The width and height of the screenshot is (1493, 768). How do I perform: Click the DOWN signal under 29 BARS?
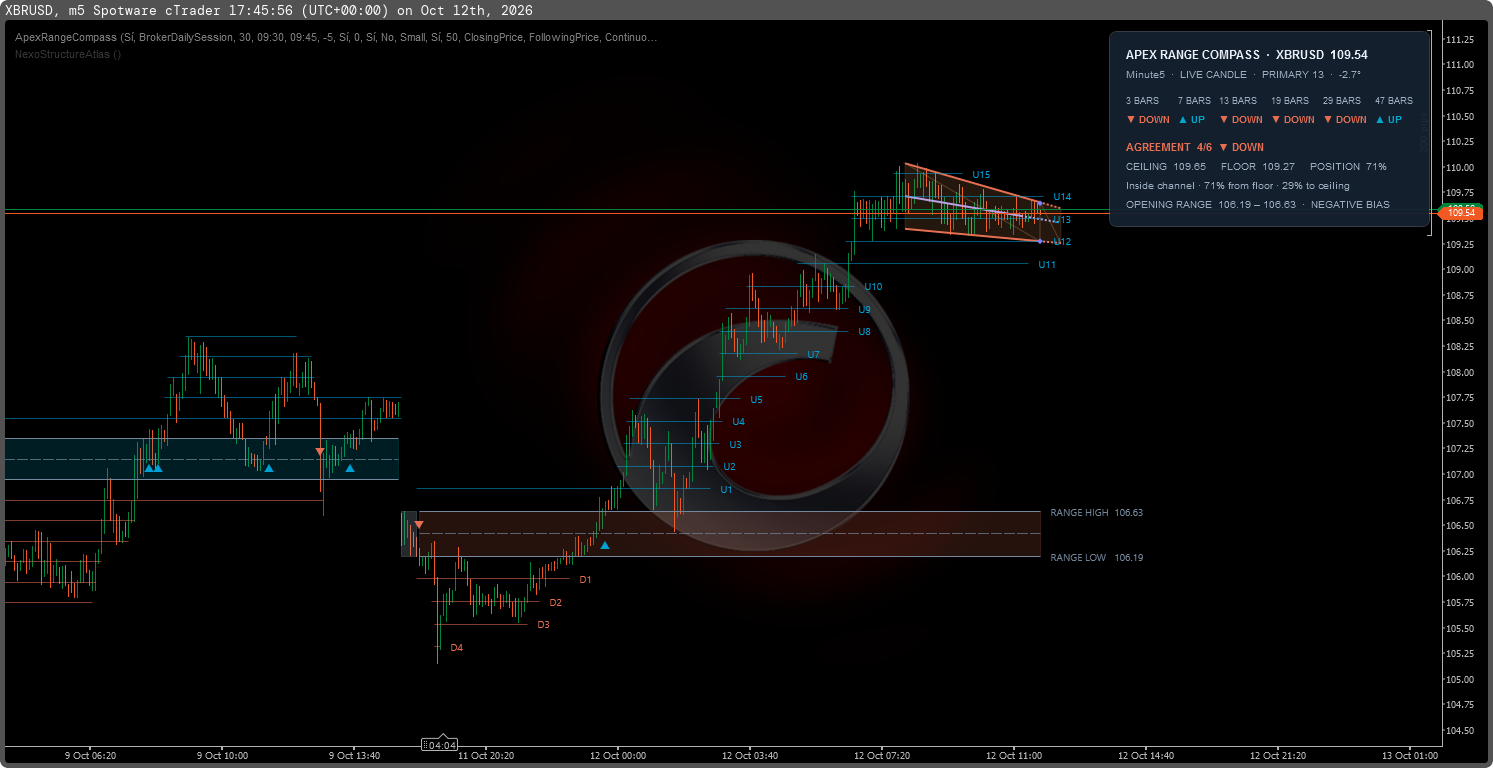1345,120
